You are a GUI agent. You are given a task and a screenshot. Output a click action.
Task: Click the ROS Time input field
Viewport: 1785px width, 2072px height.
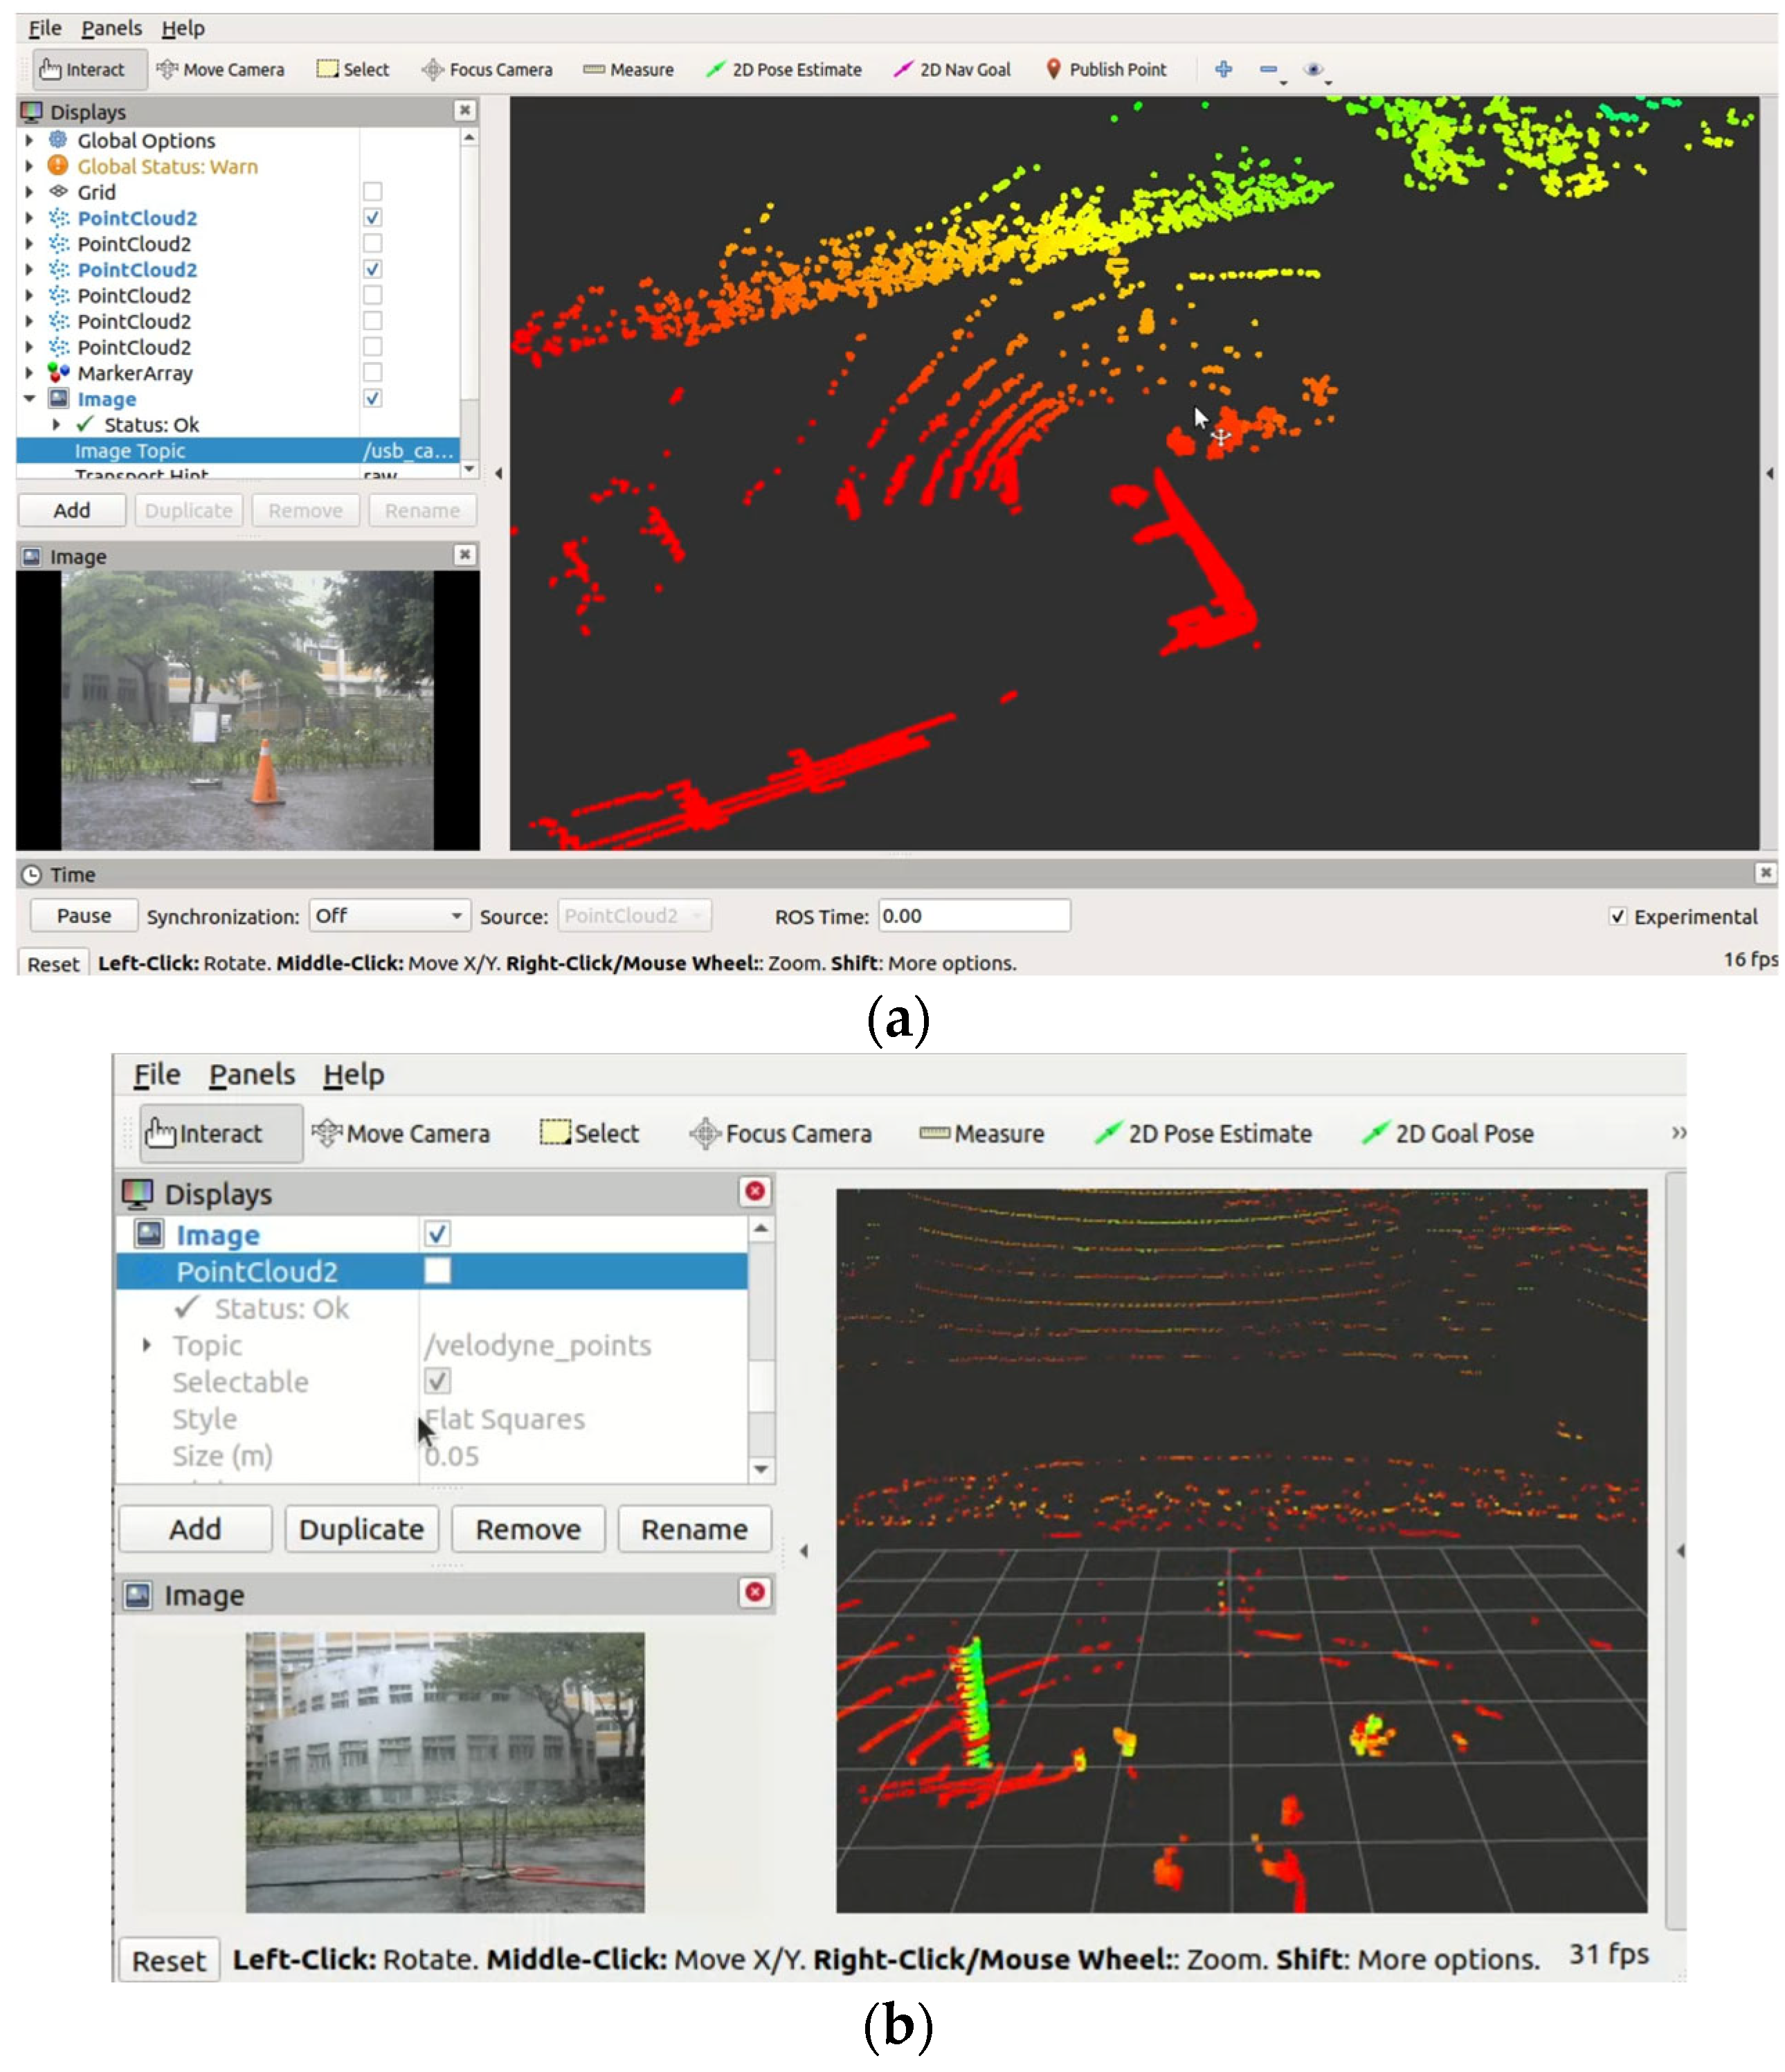click(x=973, y=916)
